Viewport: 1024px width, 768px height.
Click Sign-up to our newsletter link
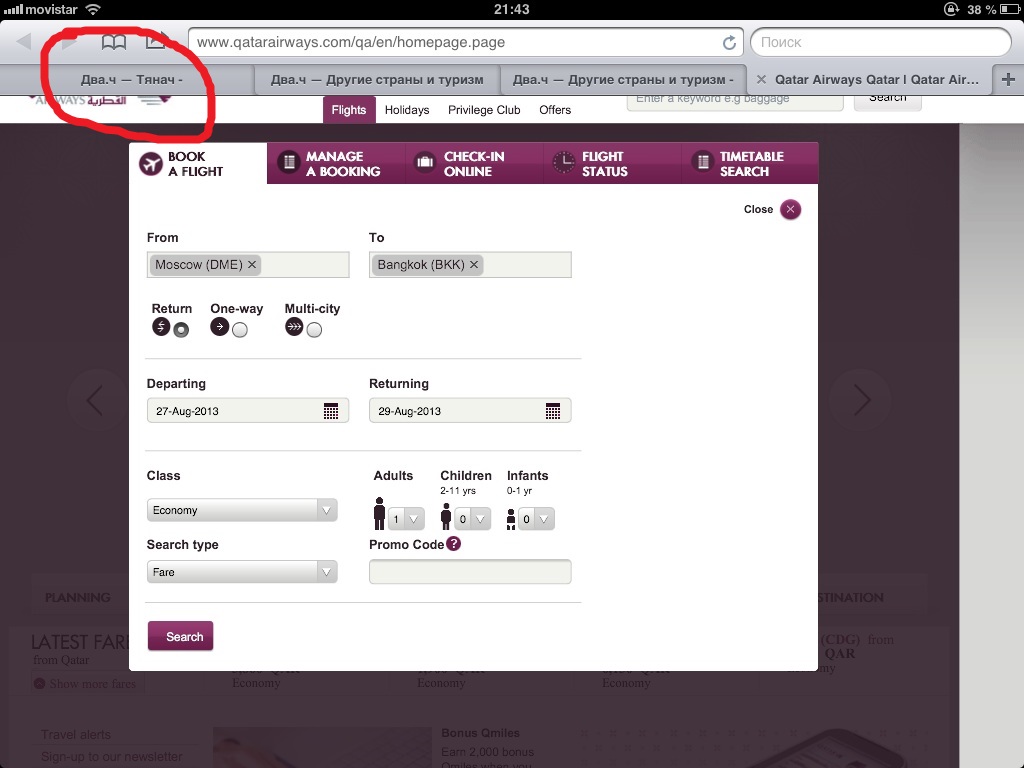pyautogui.click(x=112, y=756)
